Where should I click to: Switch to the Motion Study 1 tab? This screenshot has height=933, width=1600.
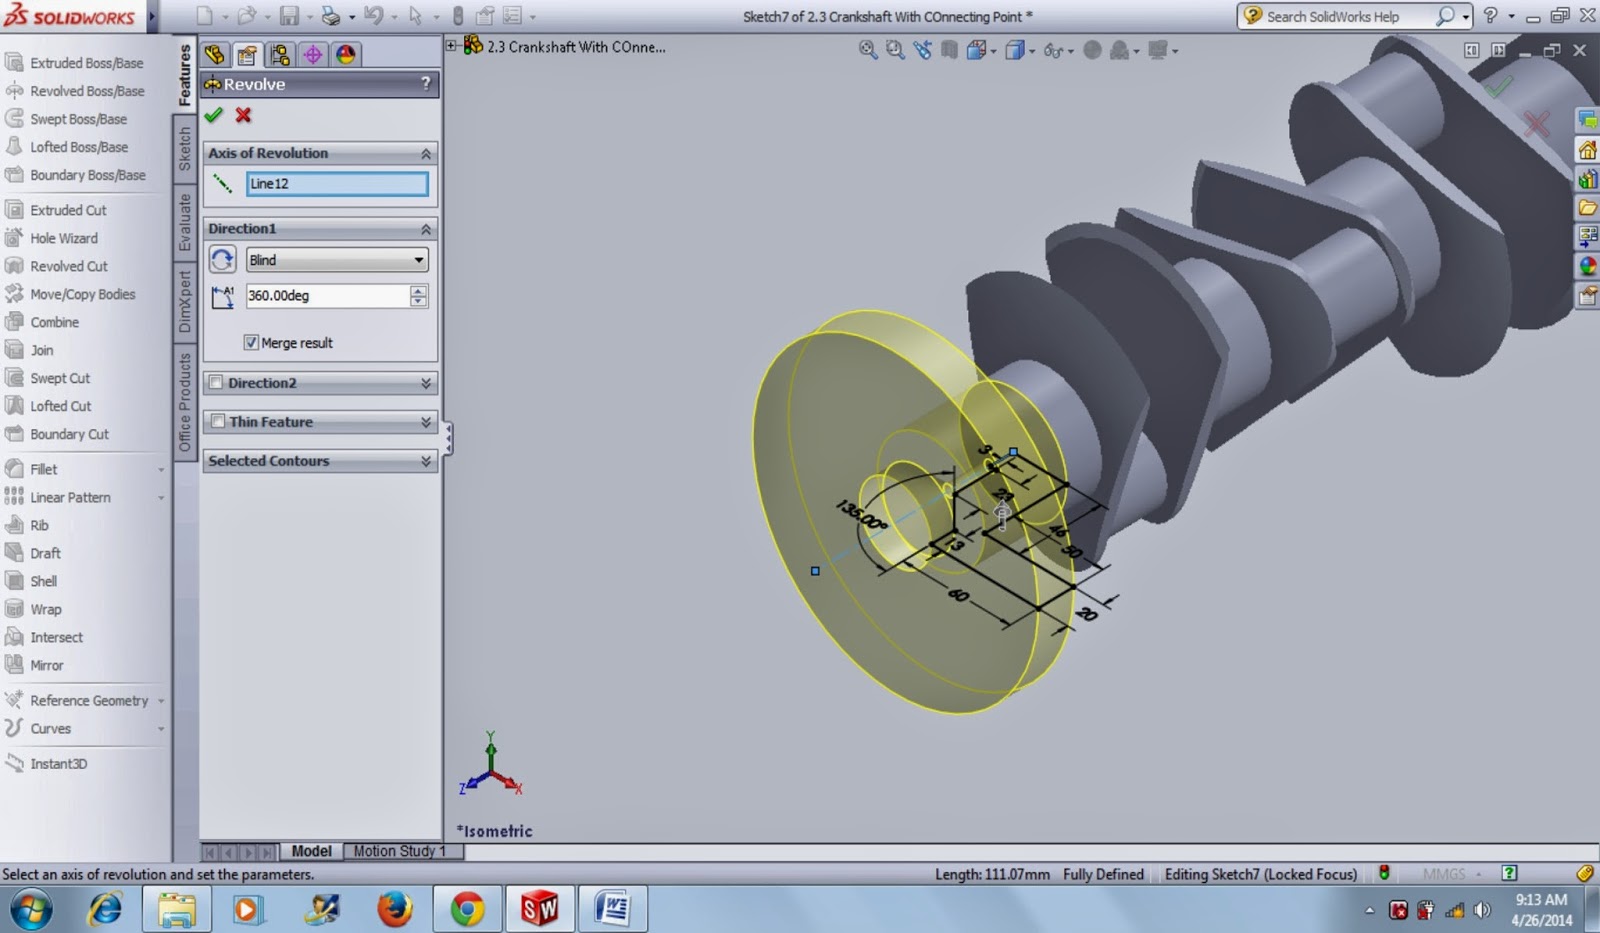400,851
